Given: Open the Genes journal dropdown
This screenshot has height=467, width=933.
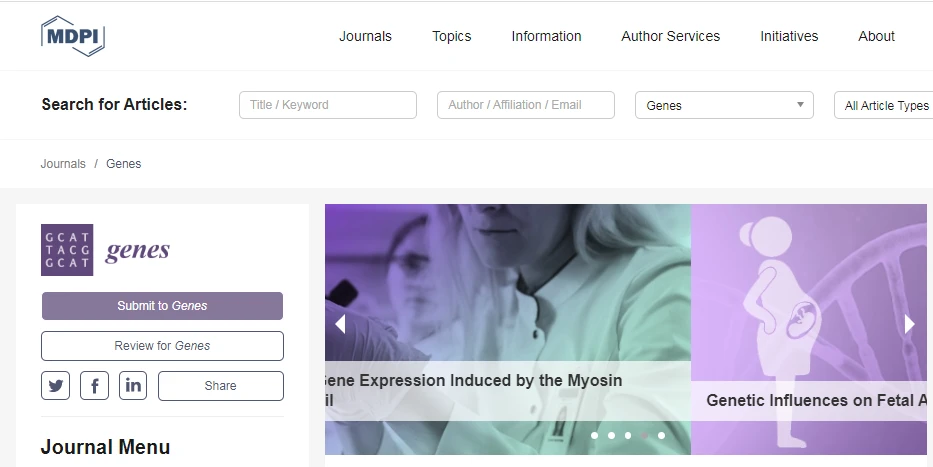Looking at the screenshot, I should 724,105.
